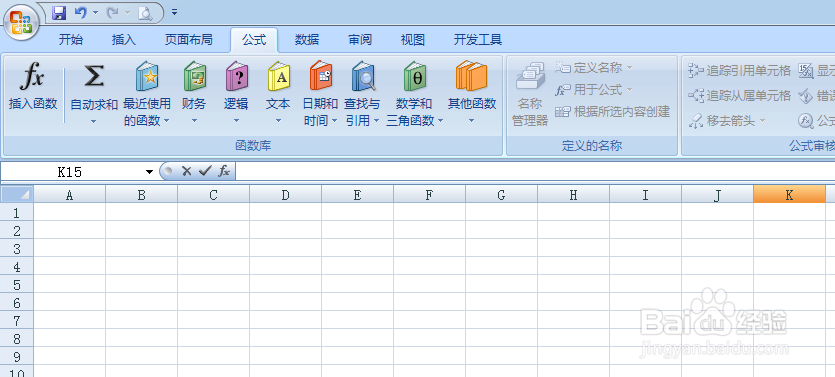This screenshot has height=377, width=835.
Task: Switch to the 插入 tab
Action: [124, 40]
